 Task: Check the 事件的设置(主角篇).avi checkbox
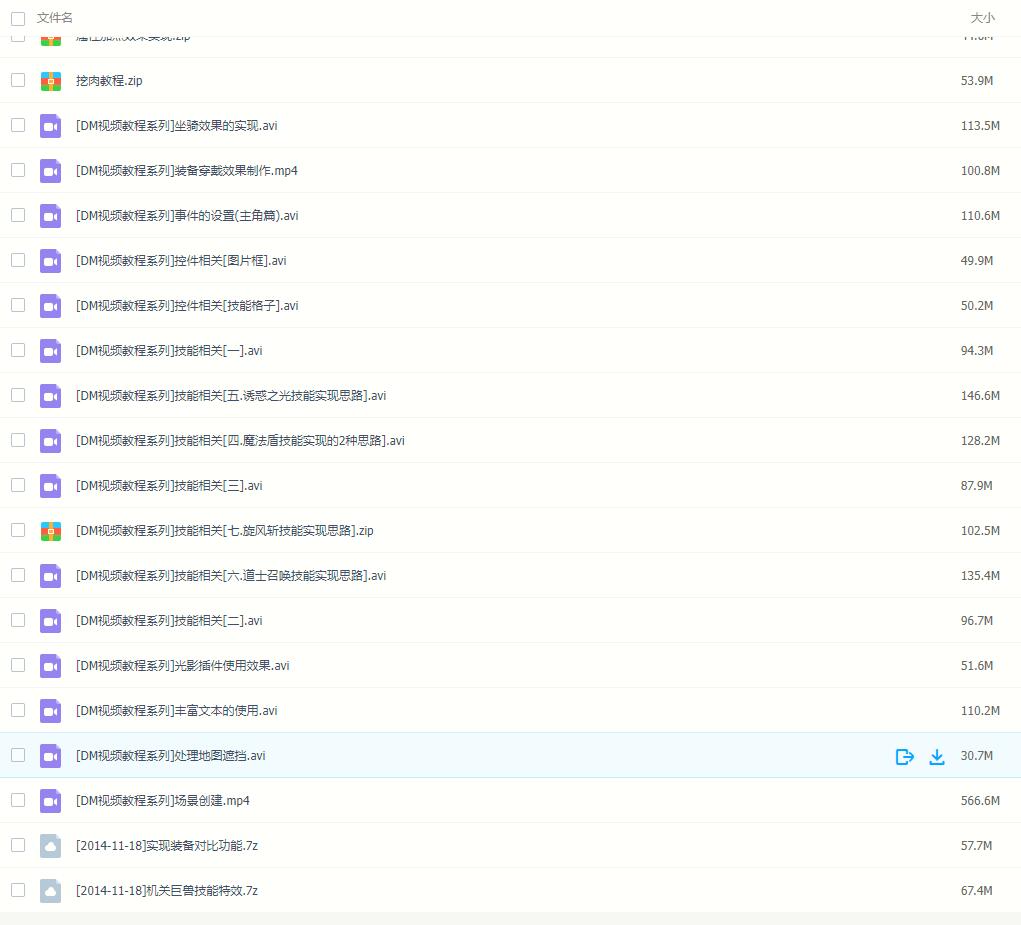18,214
